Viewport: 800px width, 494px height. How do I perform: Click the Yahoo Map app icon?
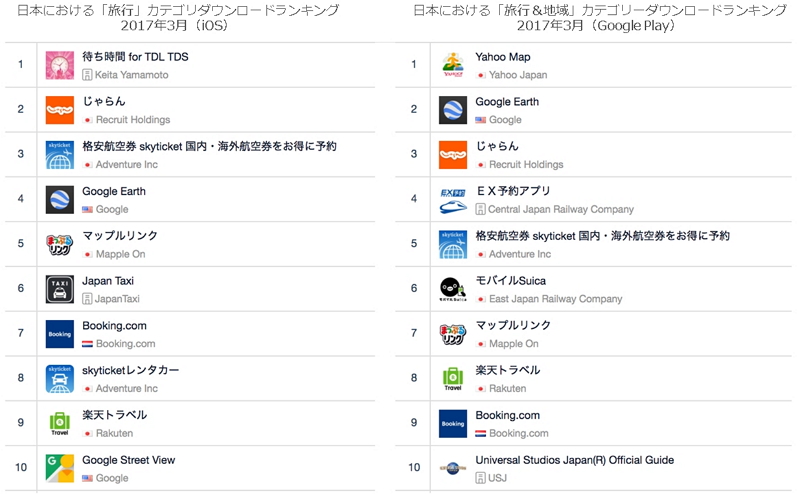click(453, 65)
